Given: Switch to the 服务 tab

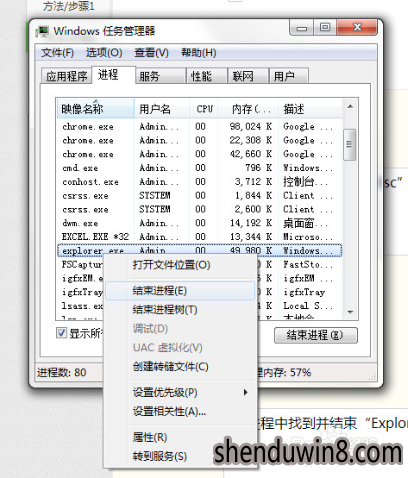Looking at the screenshot, I should coord(161,76).
